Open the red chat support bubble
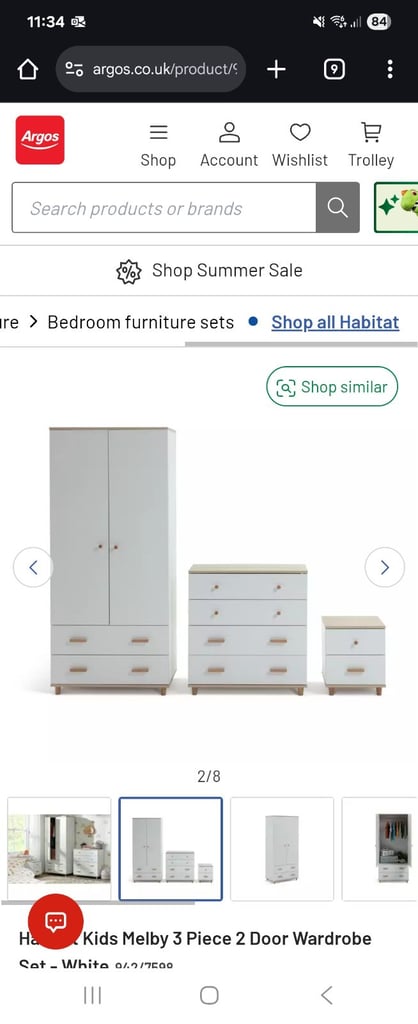418x1024 pixels. click(55, 921)
